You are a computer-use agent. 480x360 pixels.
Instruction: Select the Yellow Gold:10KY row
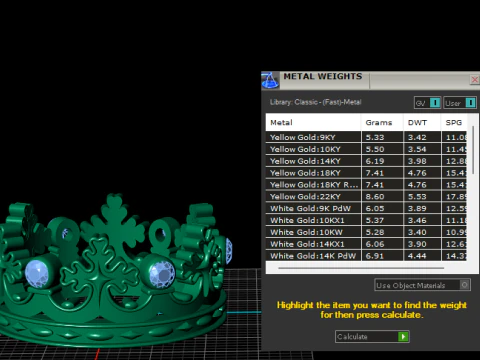(x=366, y=149)
